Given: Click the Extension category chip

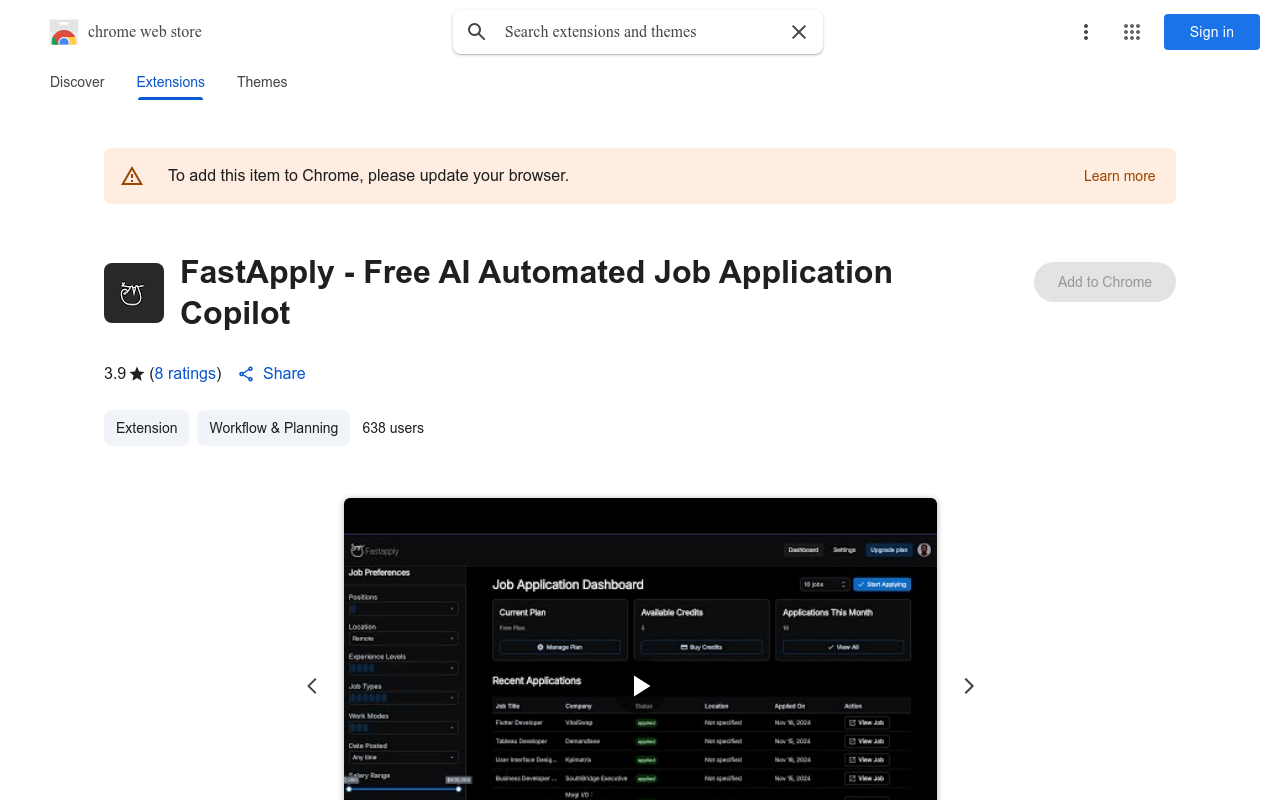Looking at the screenshot, I should pyautogui.click(x=146, y=428).
